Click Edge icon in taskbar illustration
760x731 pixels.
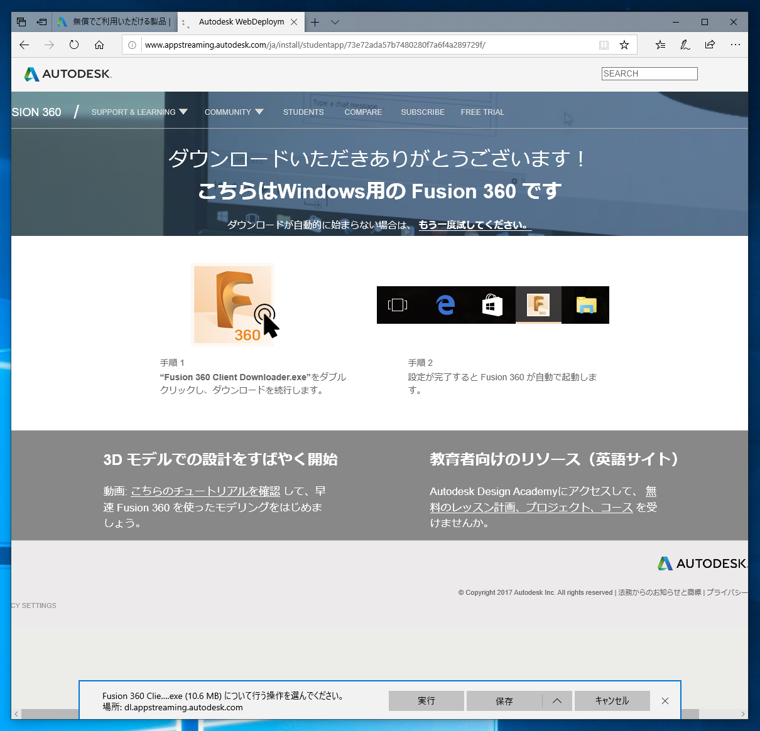click(x=445, y=305)
